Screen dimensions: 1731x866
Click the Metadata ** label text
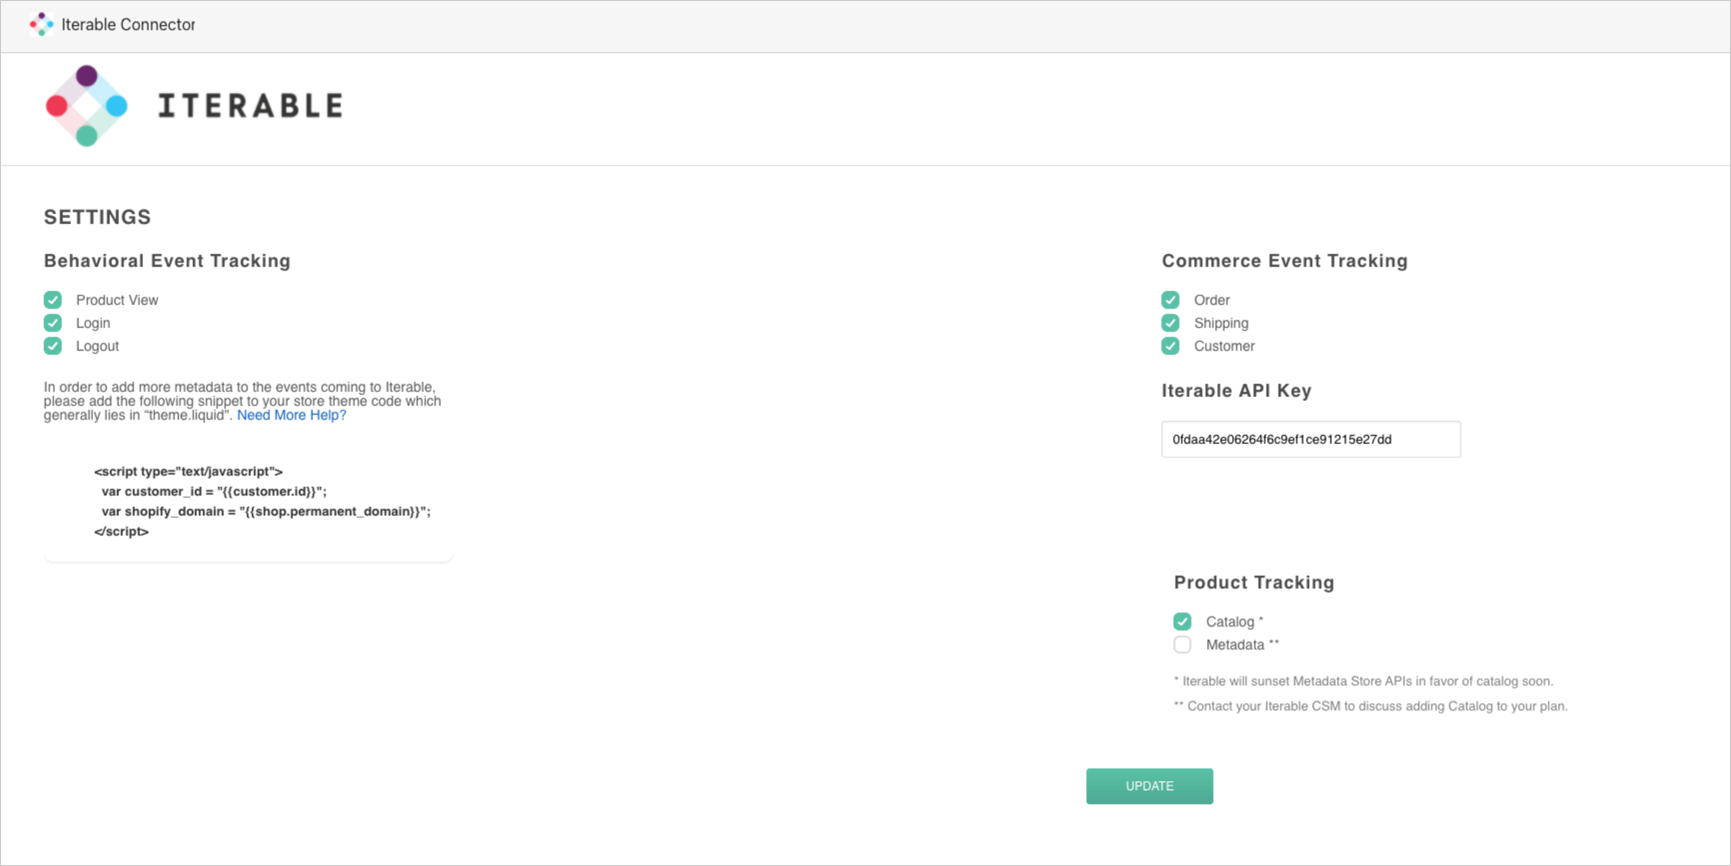tap(1242, 645)
